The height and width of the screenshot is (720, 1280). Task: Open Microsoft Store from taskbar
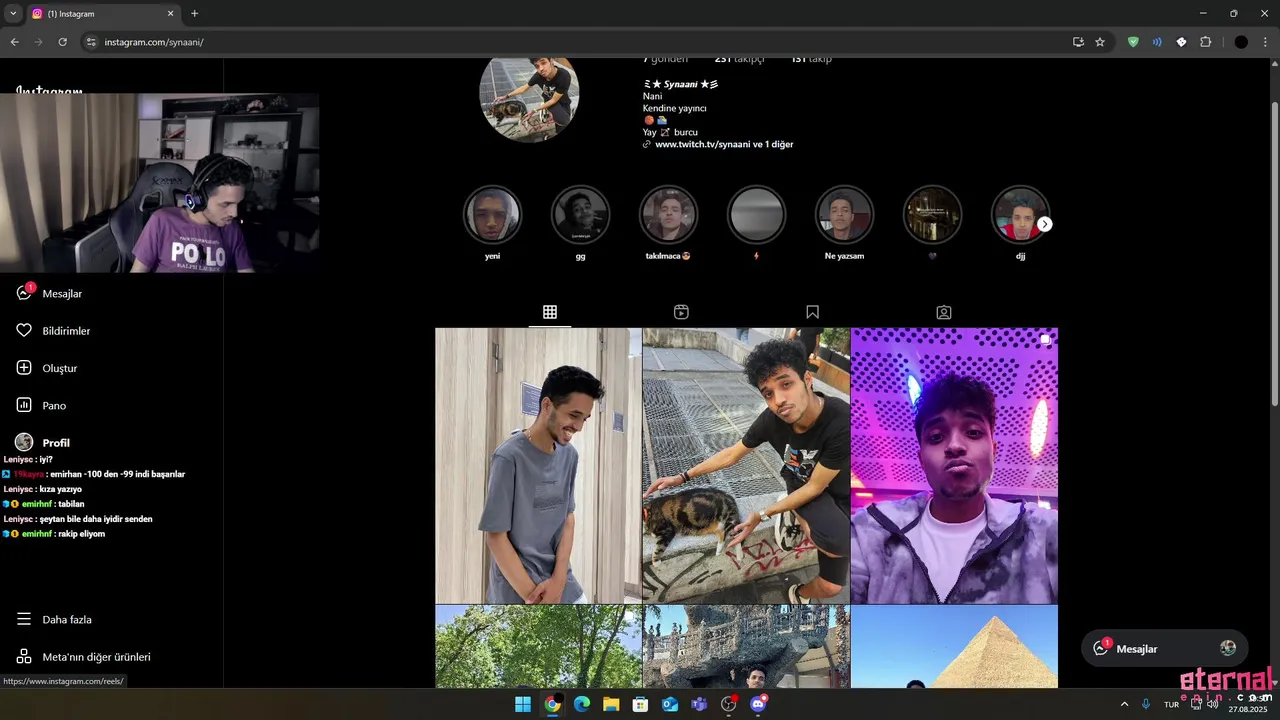(640, 704)
